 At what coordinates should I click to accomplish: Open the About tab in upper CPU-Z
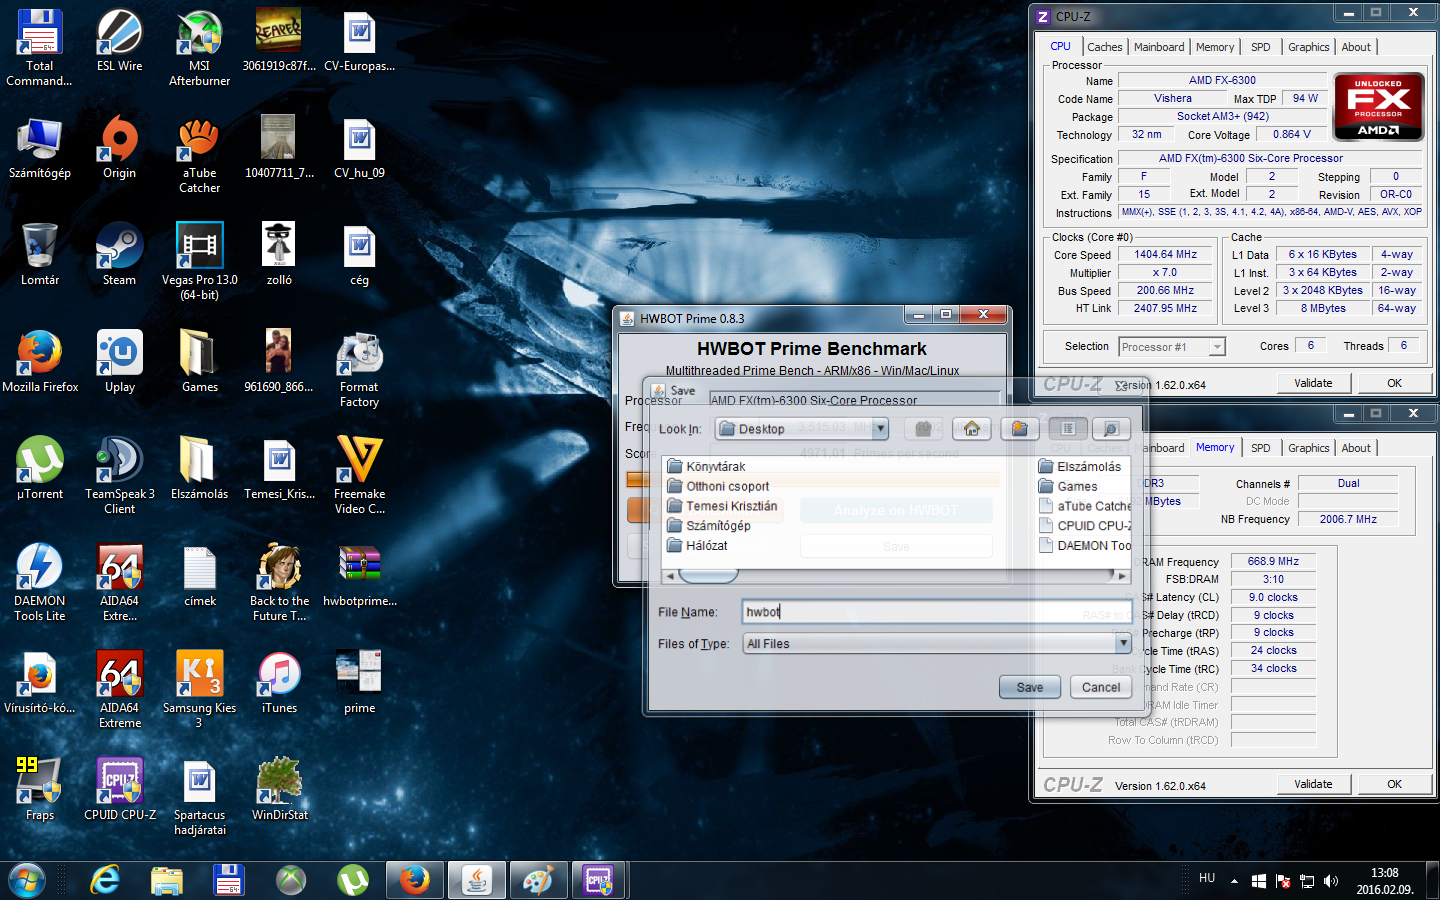(x=1356, y=47)
